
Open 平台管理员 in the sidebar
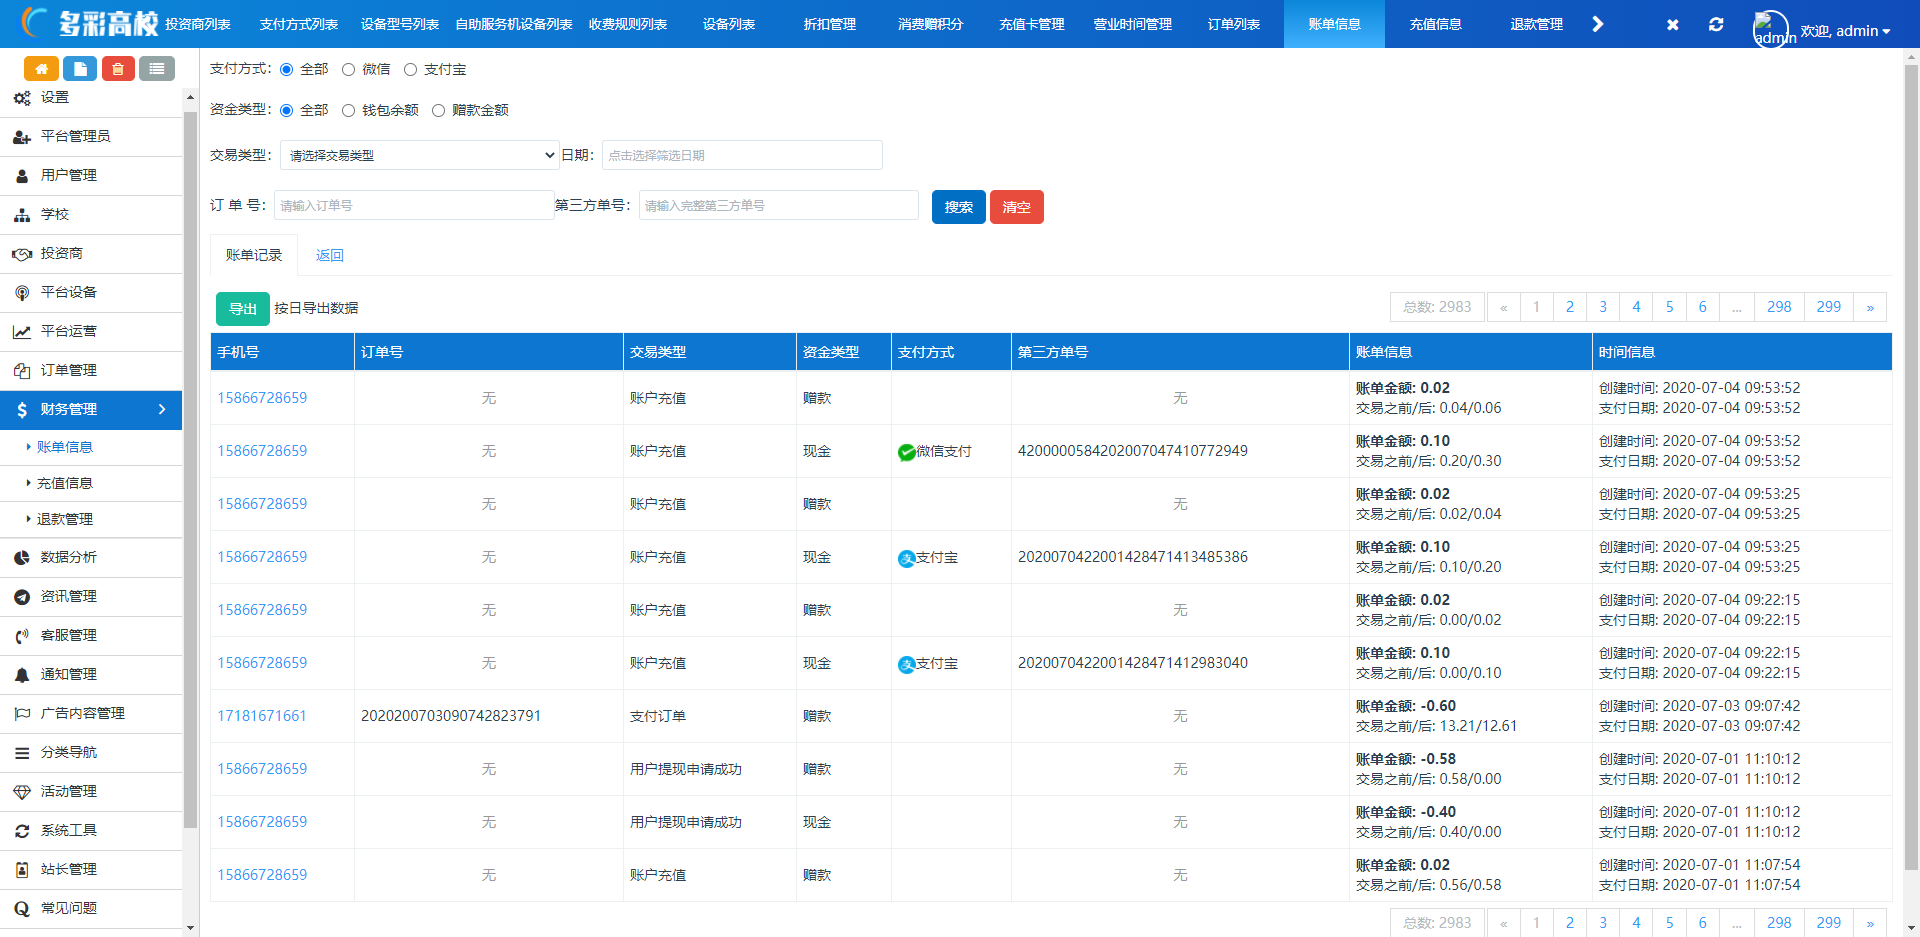(x=91, y=137)
